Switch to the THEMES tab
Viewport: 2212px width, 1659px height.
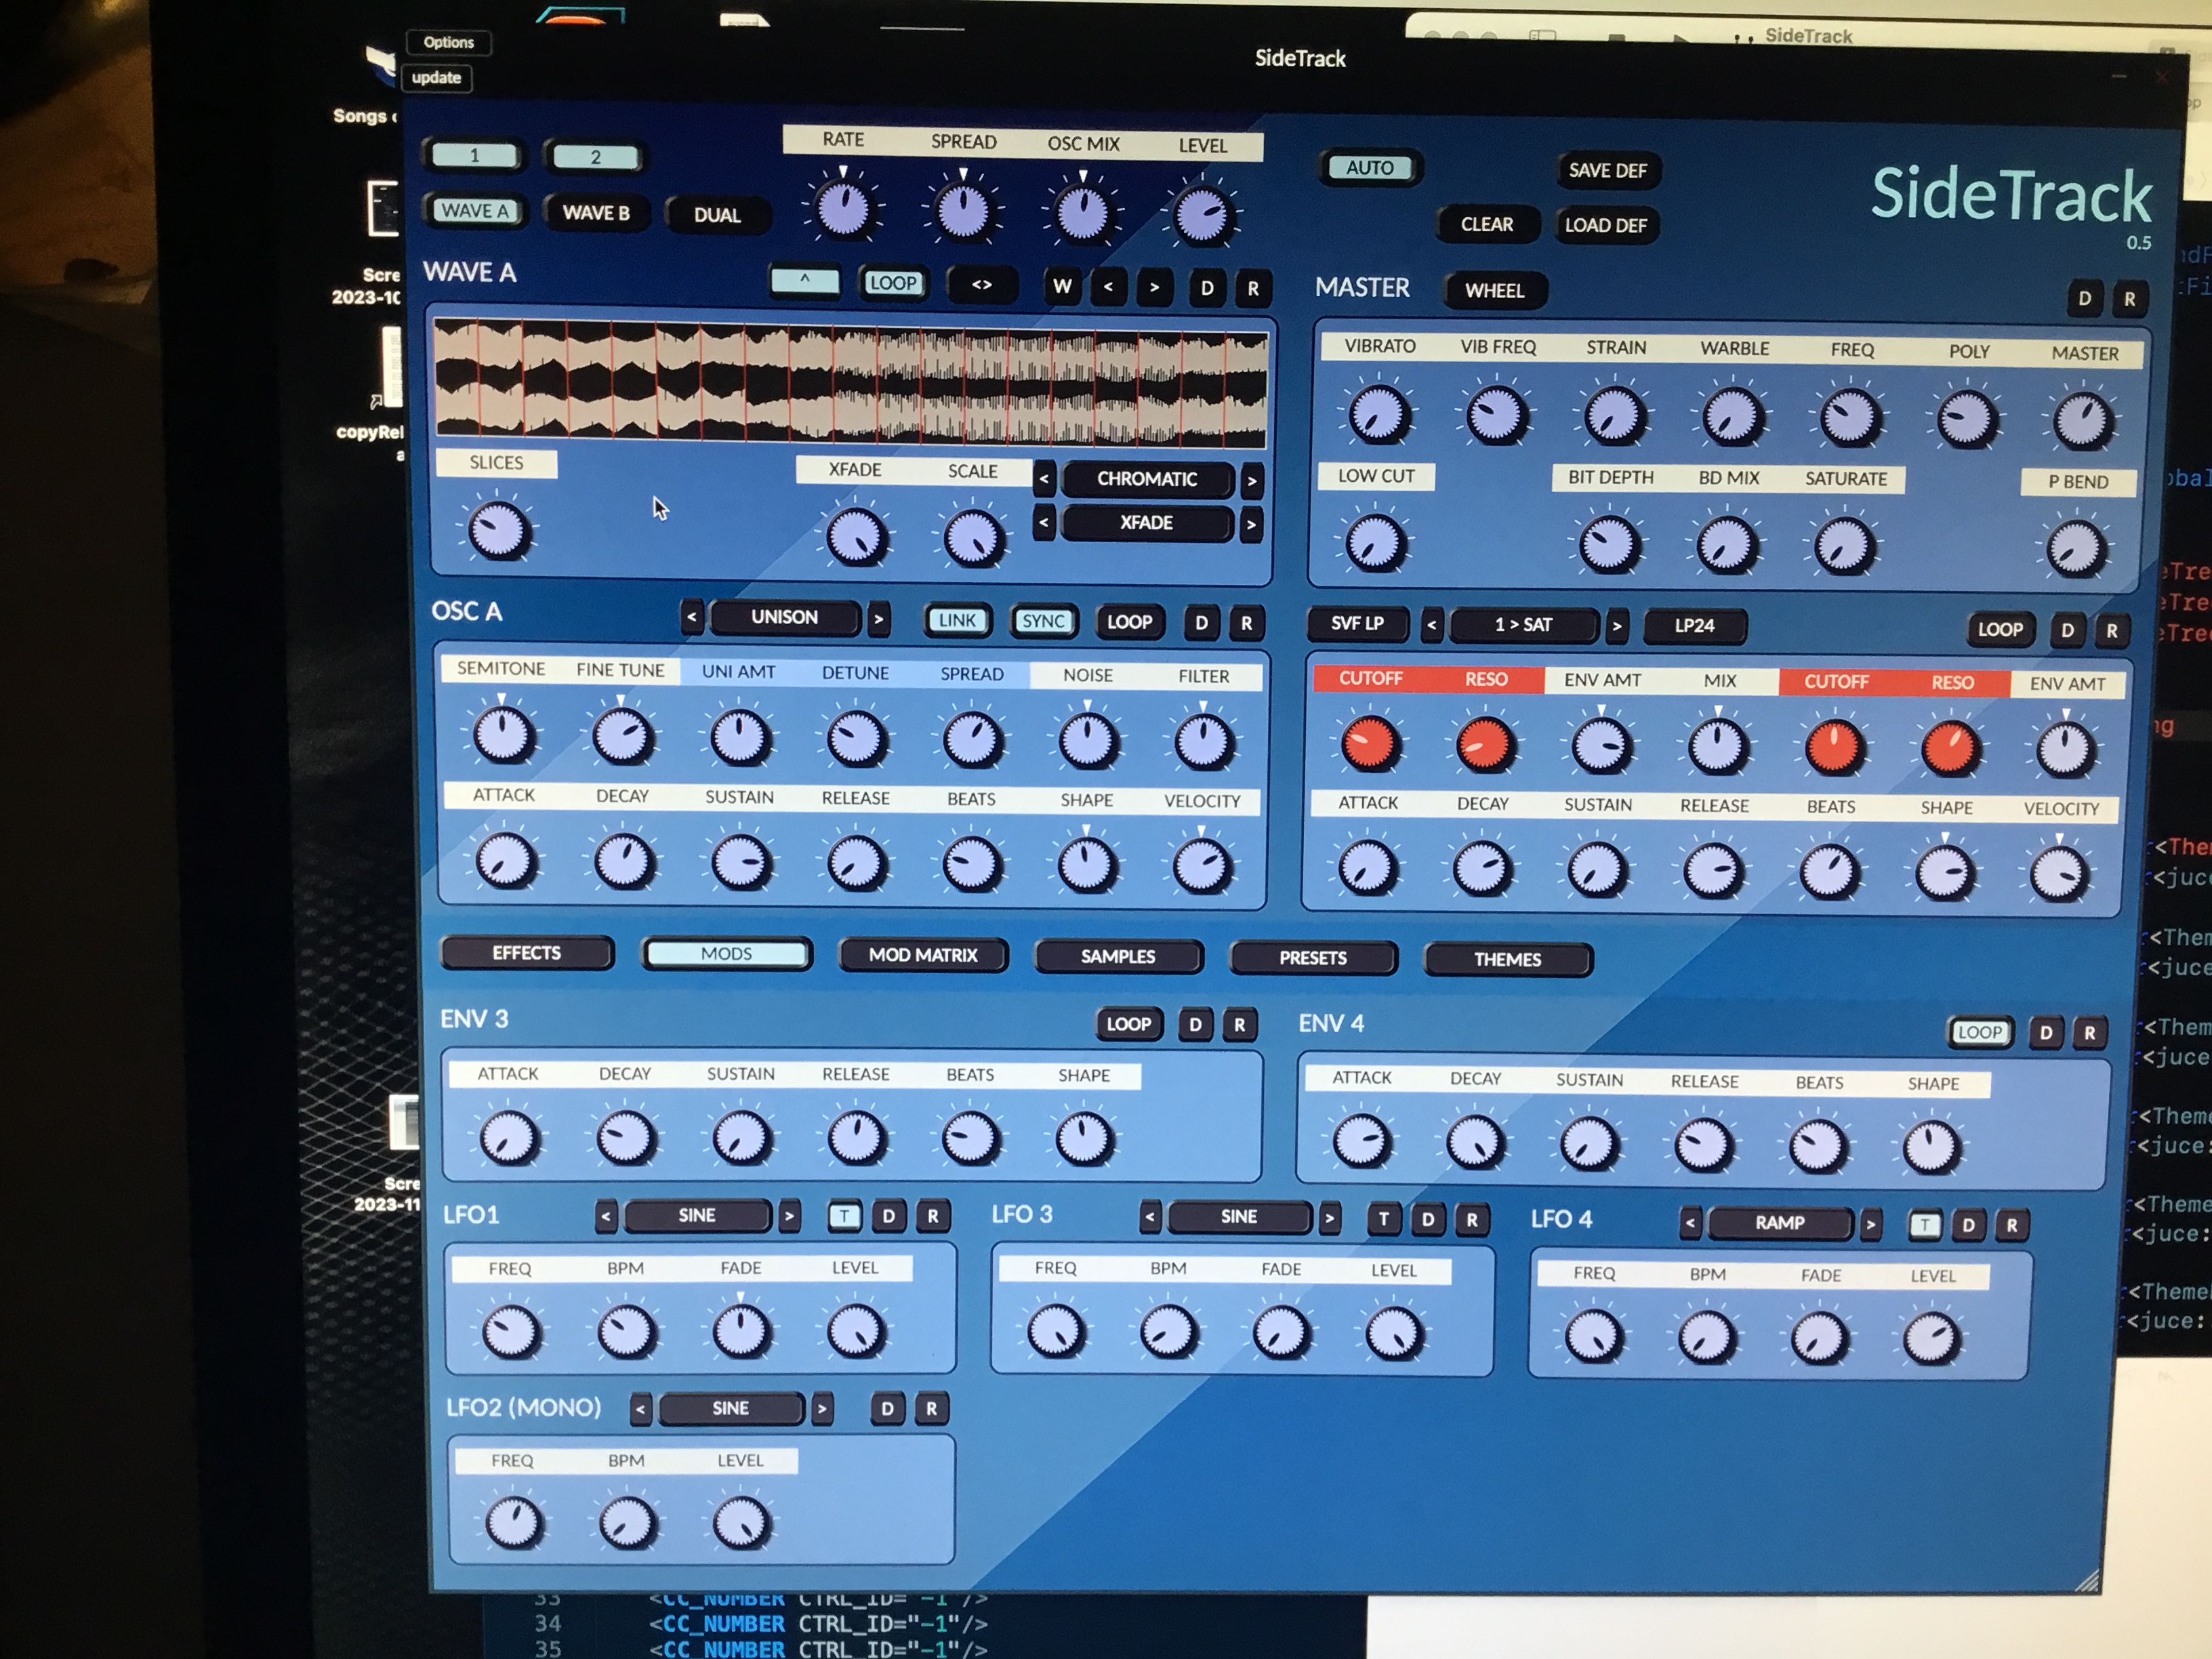pos(1508,960)
